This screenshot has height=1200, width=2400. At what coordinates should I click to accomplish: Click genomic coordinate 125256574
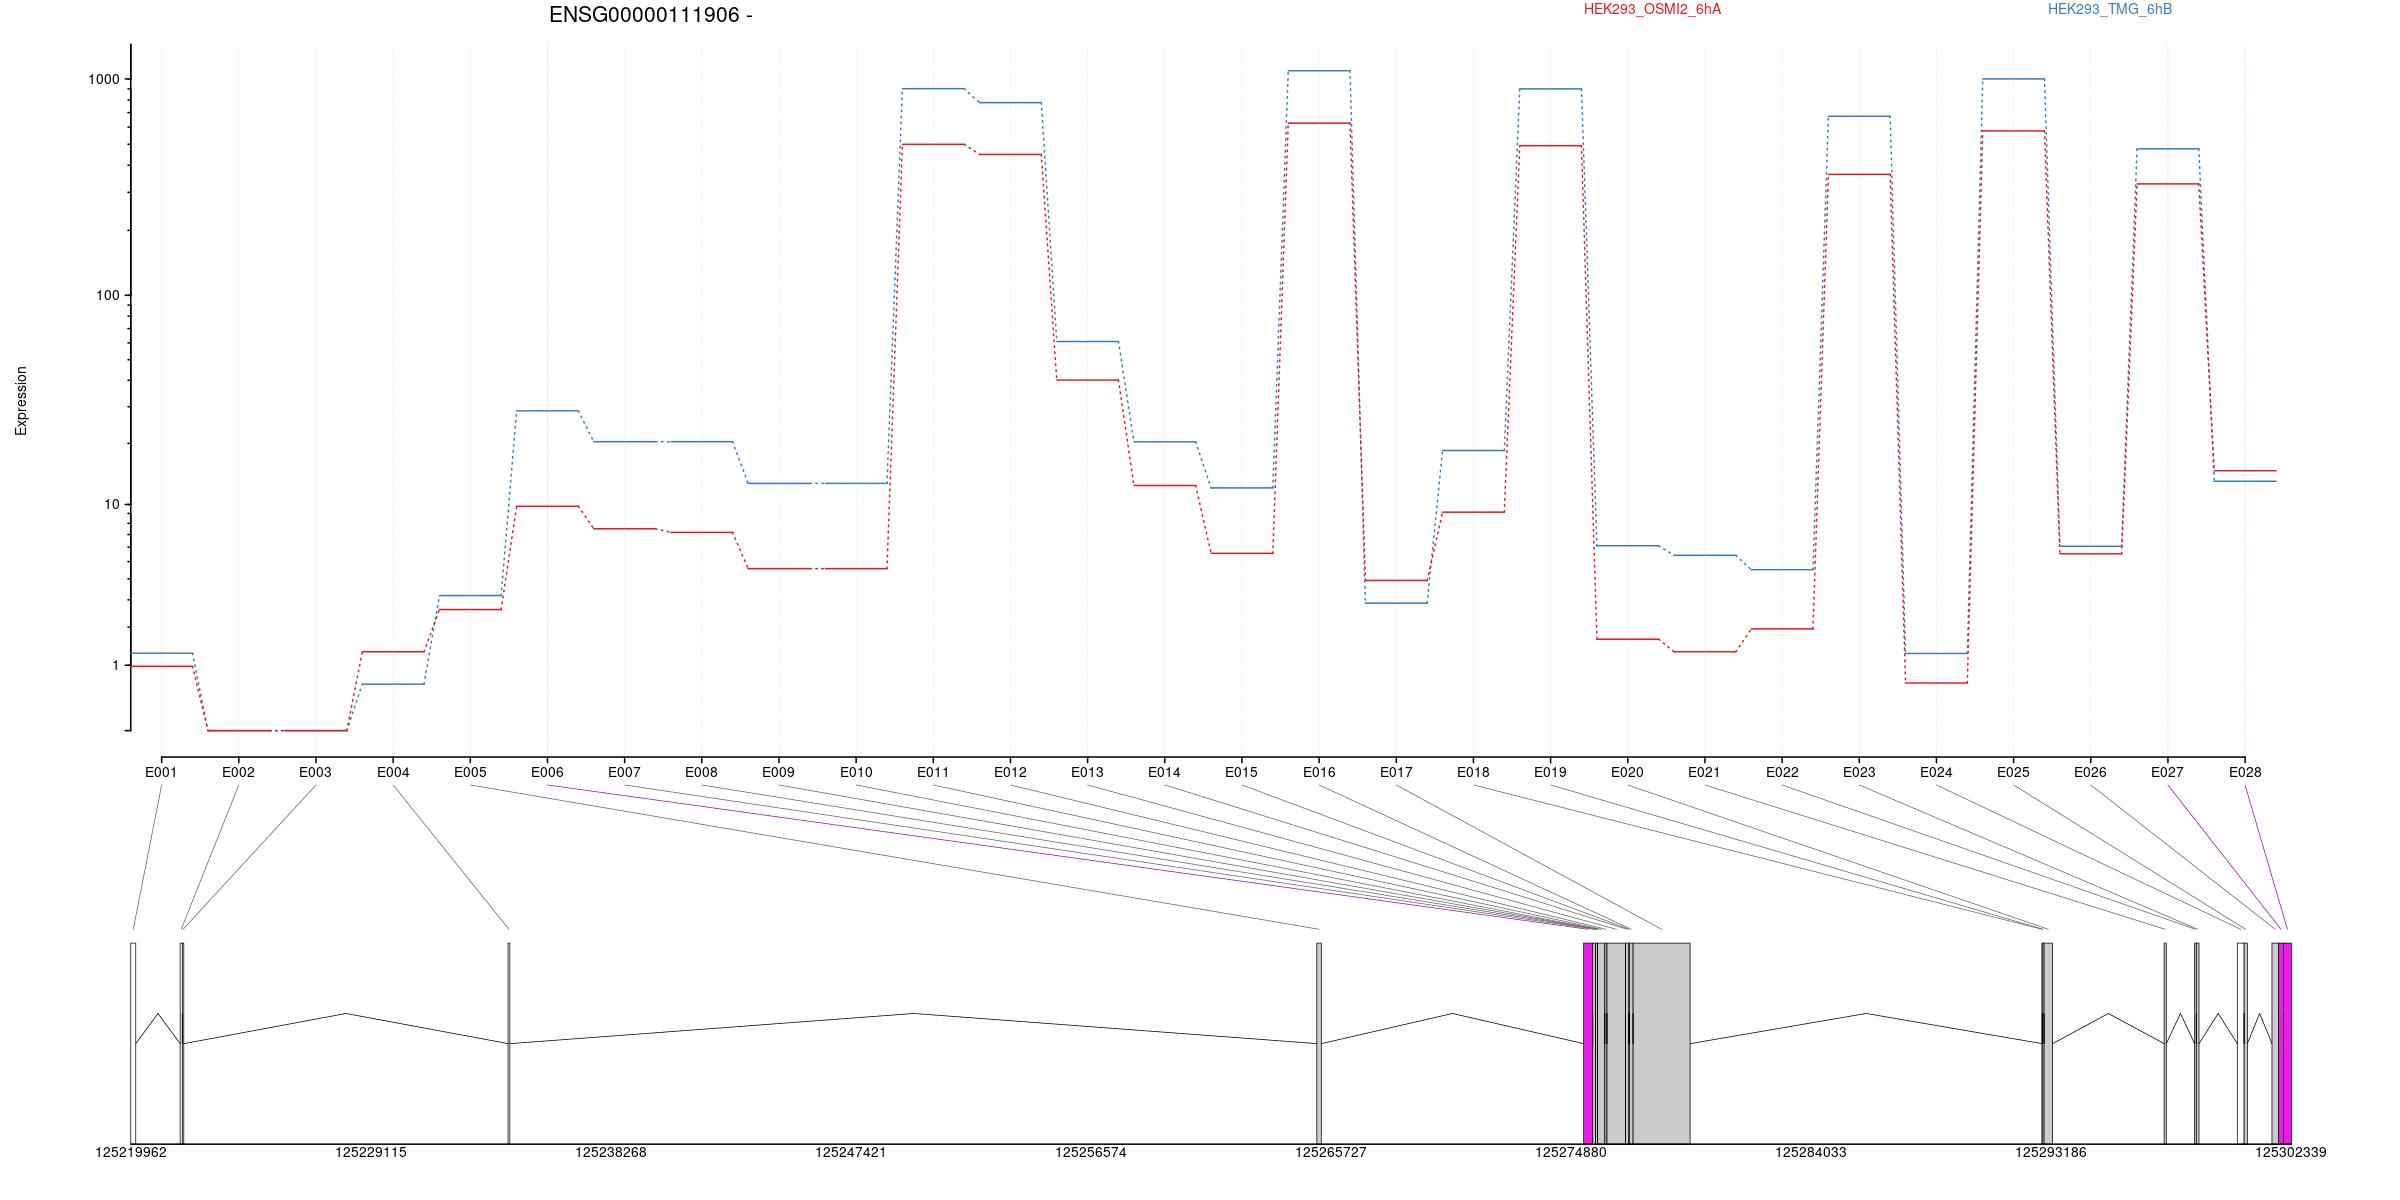coord(1091,1152)
